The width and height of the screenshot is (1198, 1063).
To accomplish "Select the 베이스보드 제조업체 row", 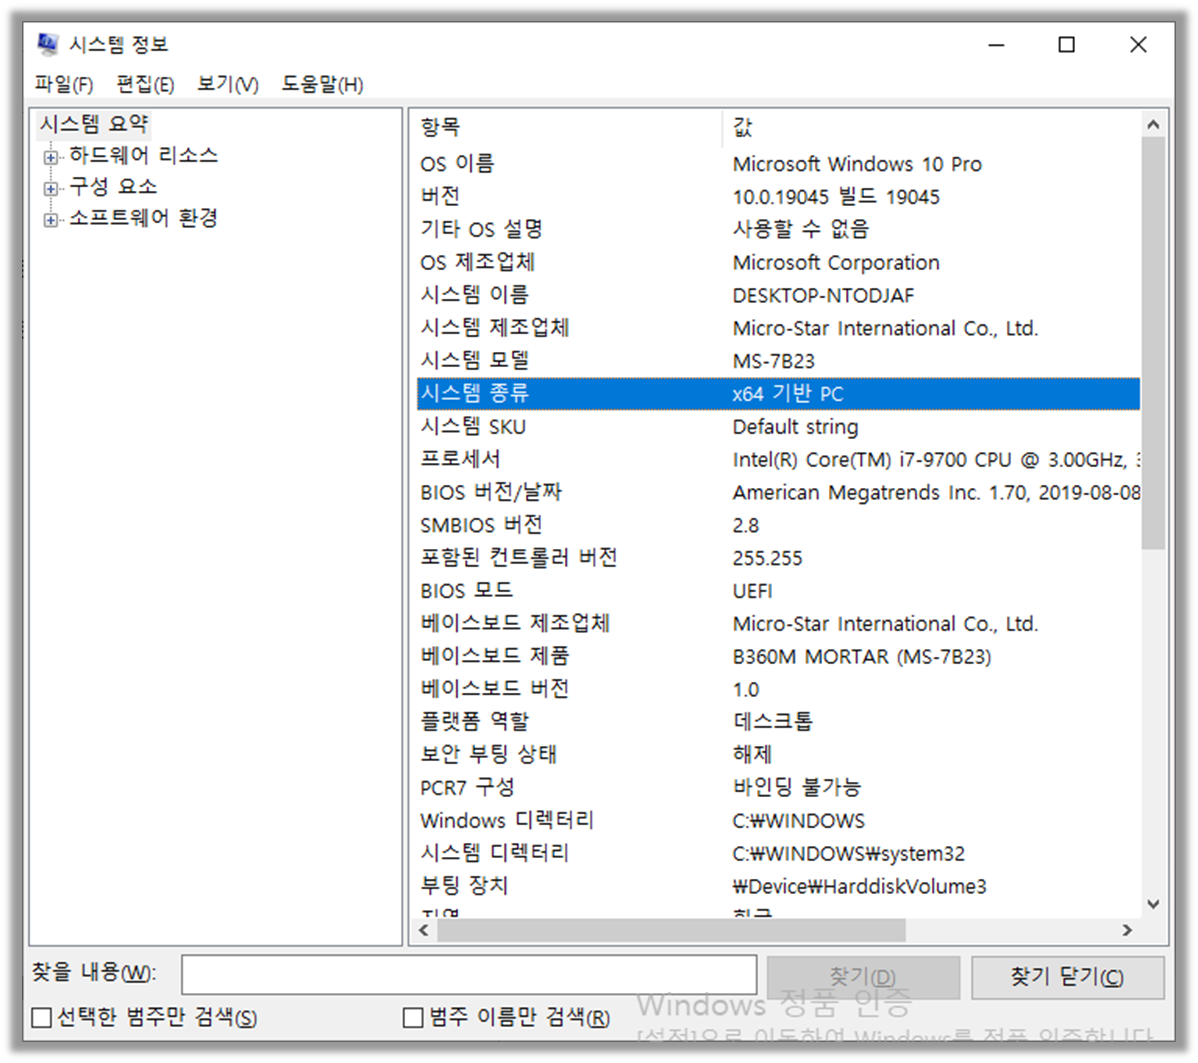I will tap(779, 624).
